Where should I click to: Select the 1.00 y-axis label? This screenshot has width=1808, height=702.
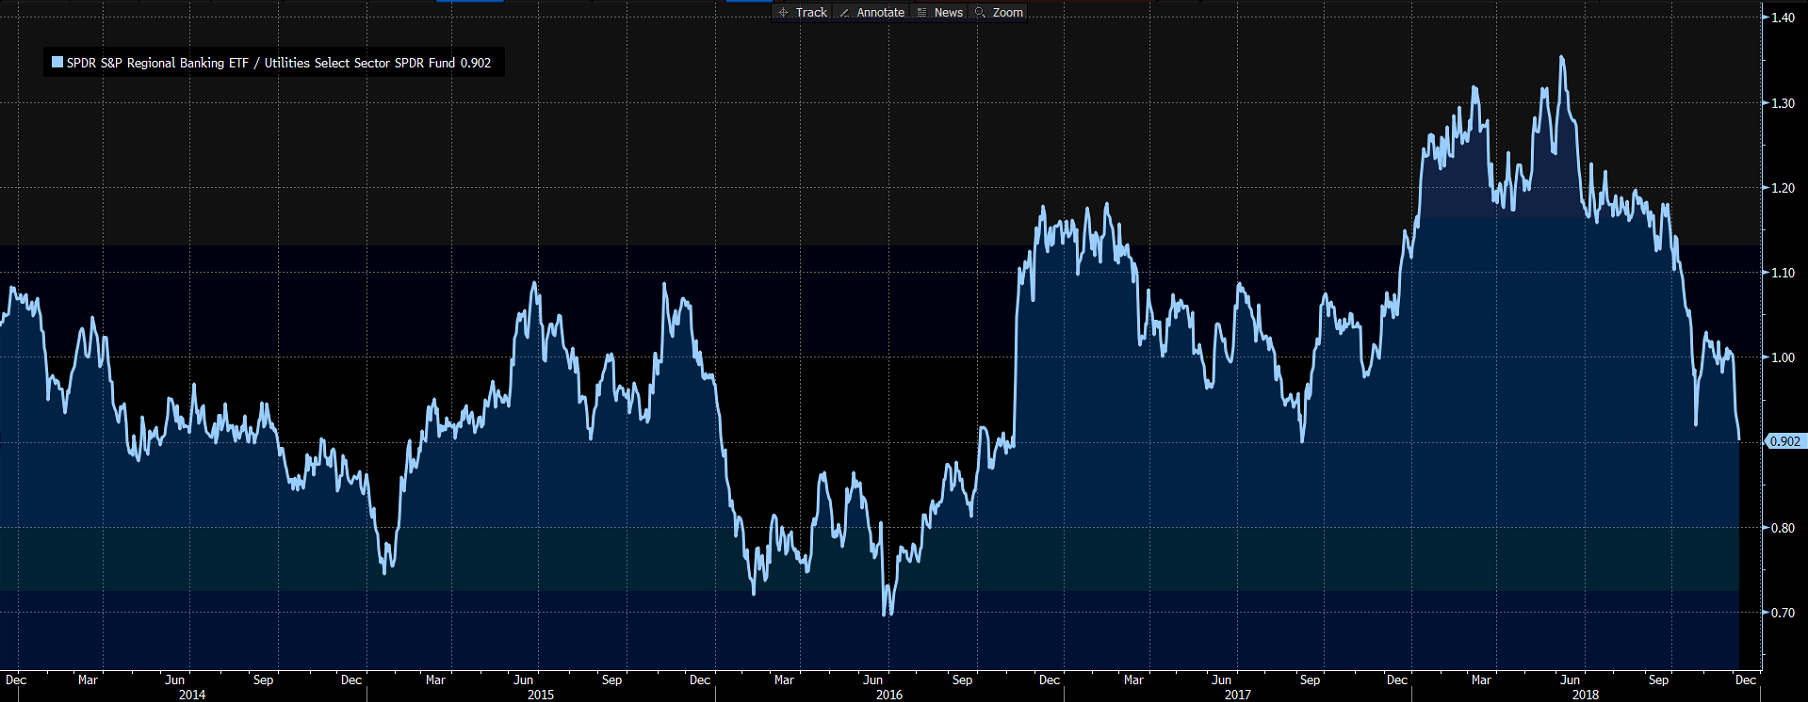[1783, 358]
